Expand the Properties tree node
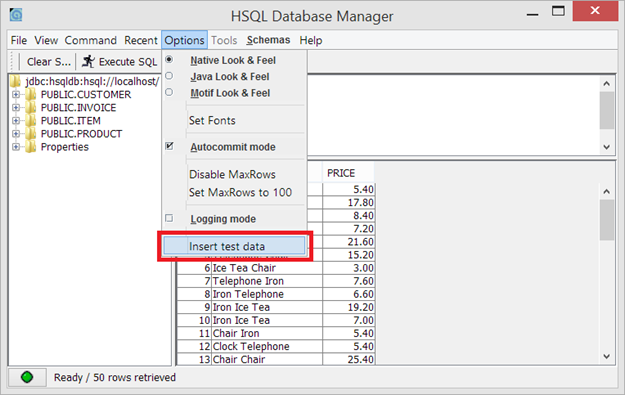The height and width of the screenshot is (395, 625). pos(16,147)
